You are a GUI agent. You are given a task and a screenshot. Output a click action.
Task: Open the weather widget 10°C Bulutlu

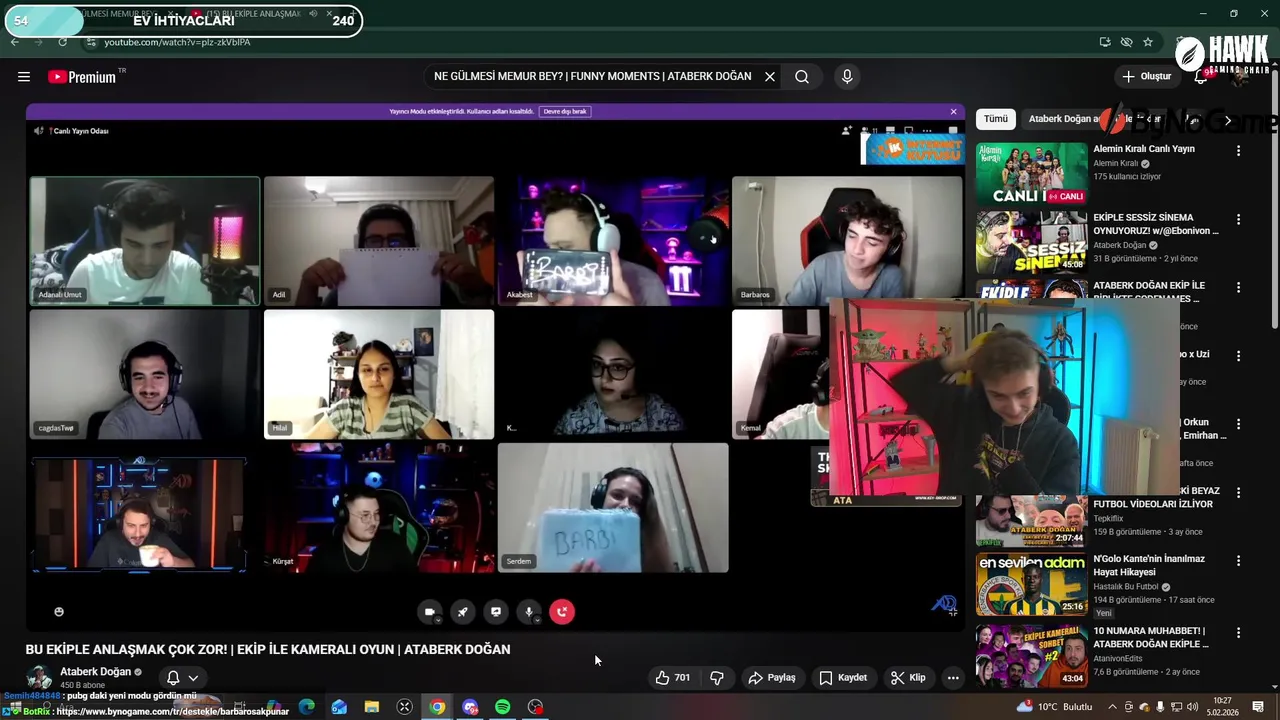(x=1054, y=707)
